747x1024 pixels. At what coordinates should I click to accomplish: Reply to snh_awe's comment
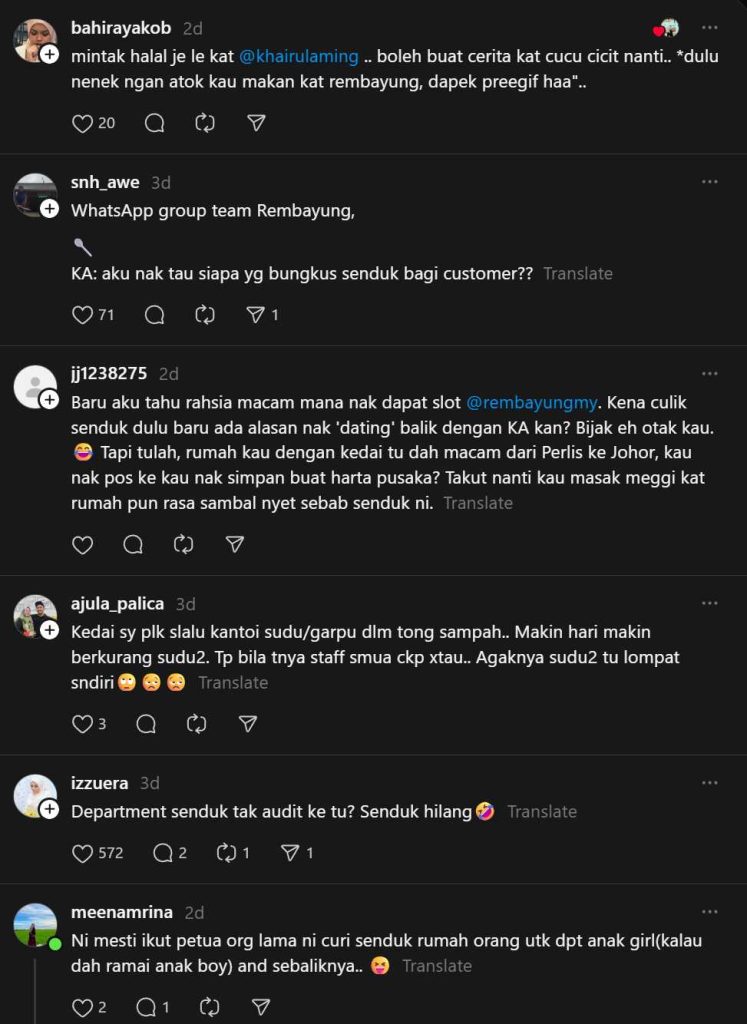[x=154, y=315]
